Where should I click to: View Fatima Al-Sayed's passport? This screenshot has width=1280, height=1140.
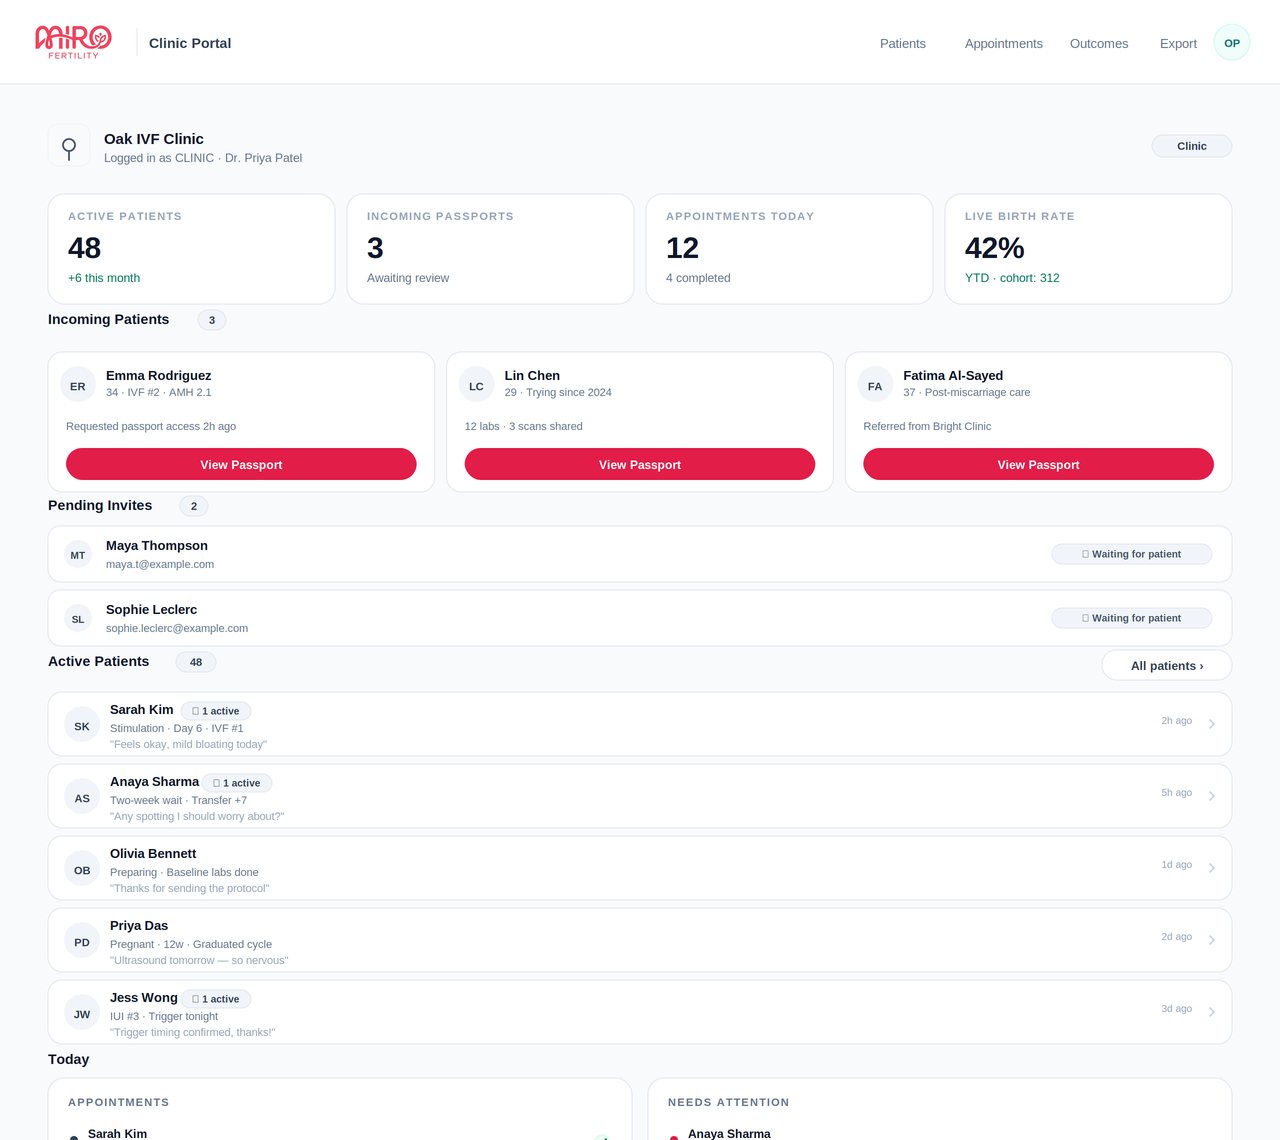(x=1038, y=464)
